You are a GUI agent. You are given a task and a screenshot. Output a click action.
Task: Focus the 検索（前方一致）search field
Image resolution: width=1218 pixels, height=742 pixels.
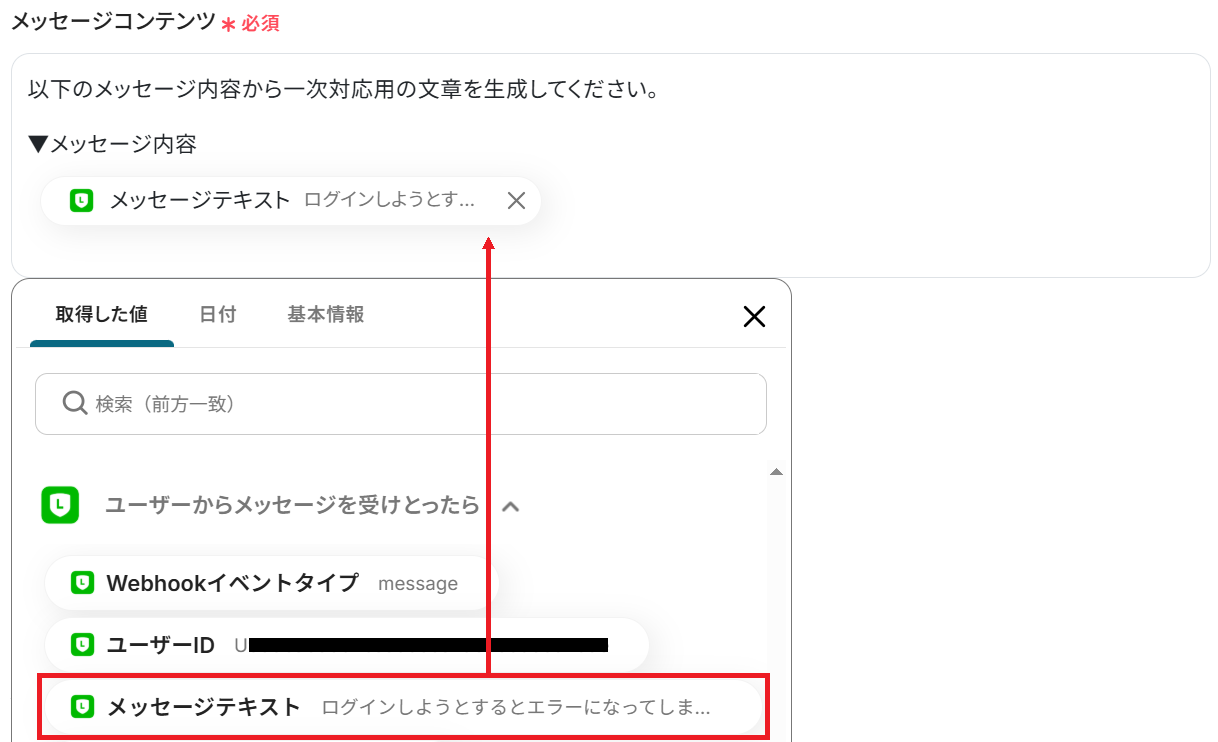(x=401, y=404)
